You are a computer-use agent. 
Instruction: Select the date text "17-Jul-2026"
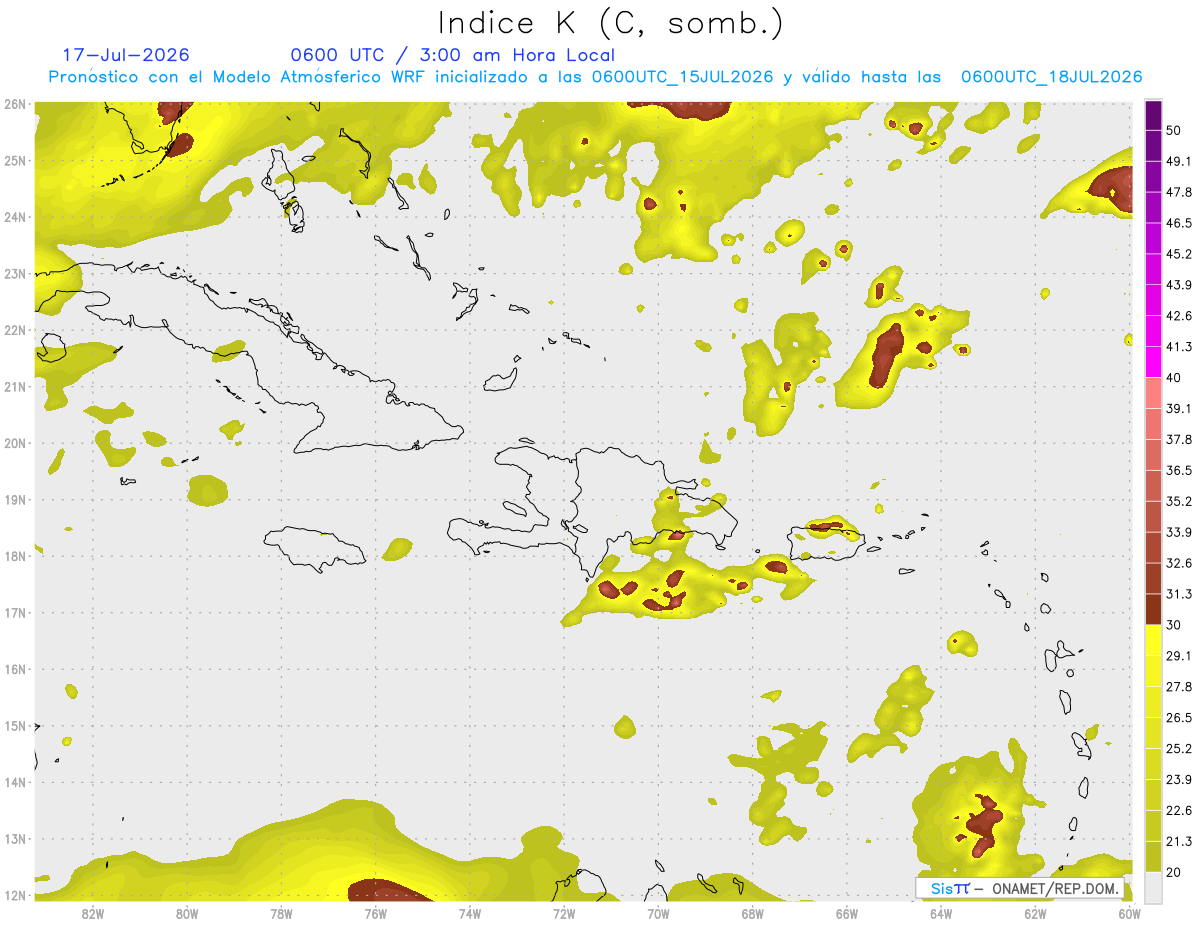coord(126,55)
